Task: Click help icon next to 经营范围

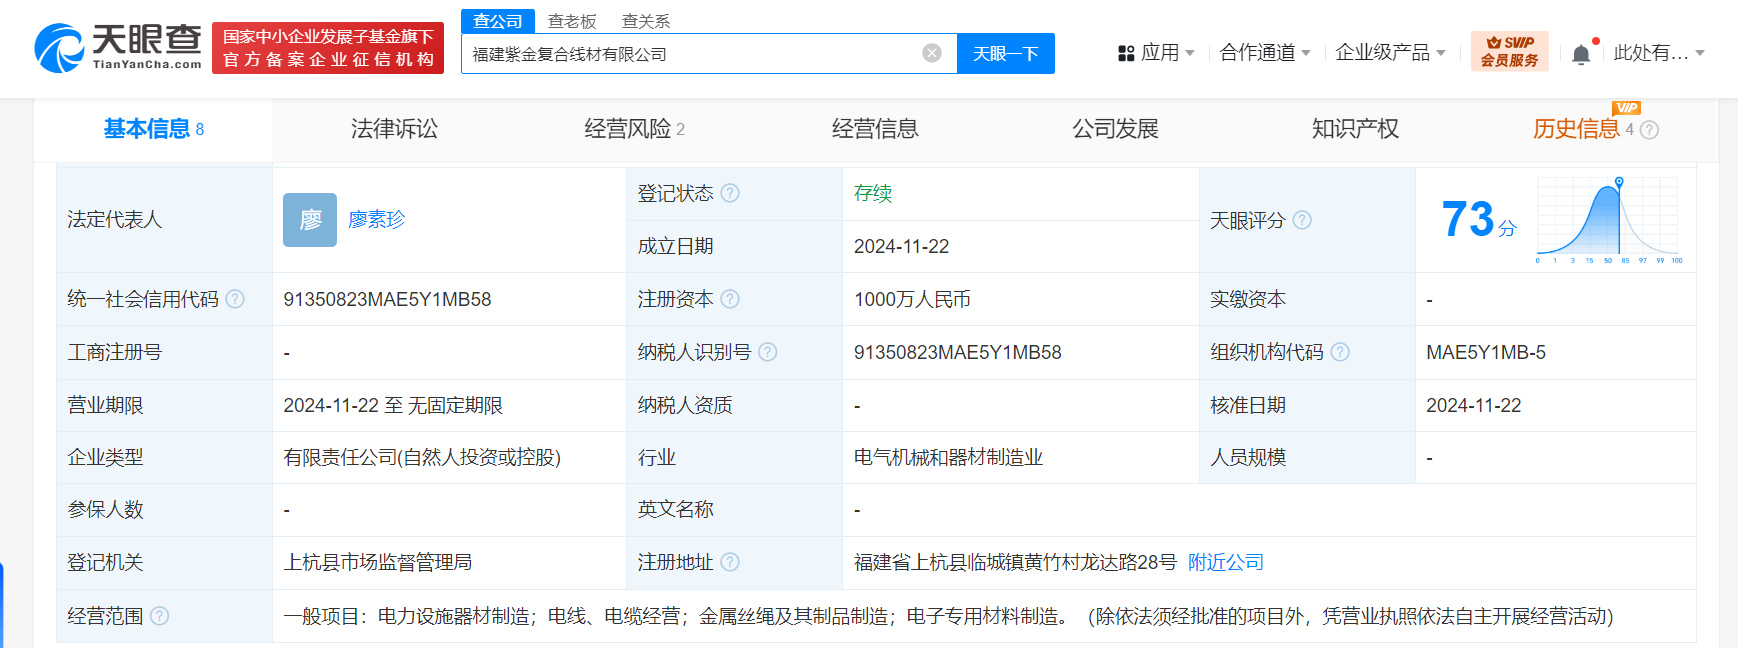Action: click(x=159, y=616)
